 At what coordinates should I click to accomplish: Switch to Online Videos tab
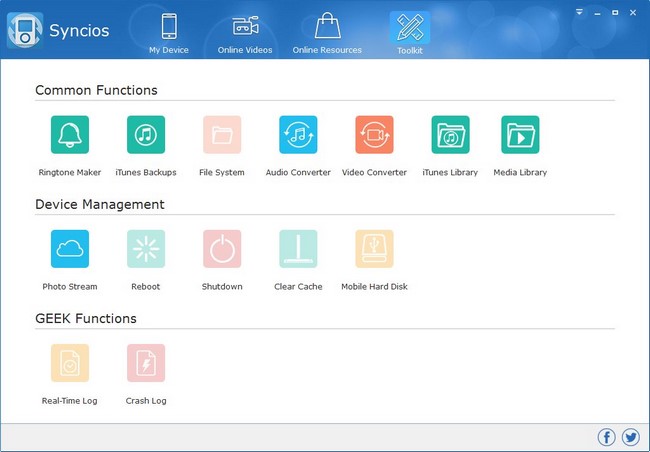point(245,34)
